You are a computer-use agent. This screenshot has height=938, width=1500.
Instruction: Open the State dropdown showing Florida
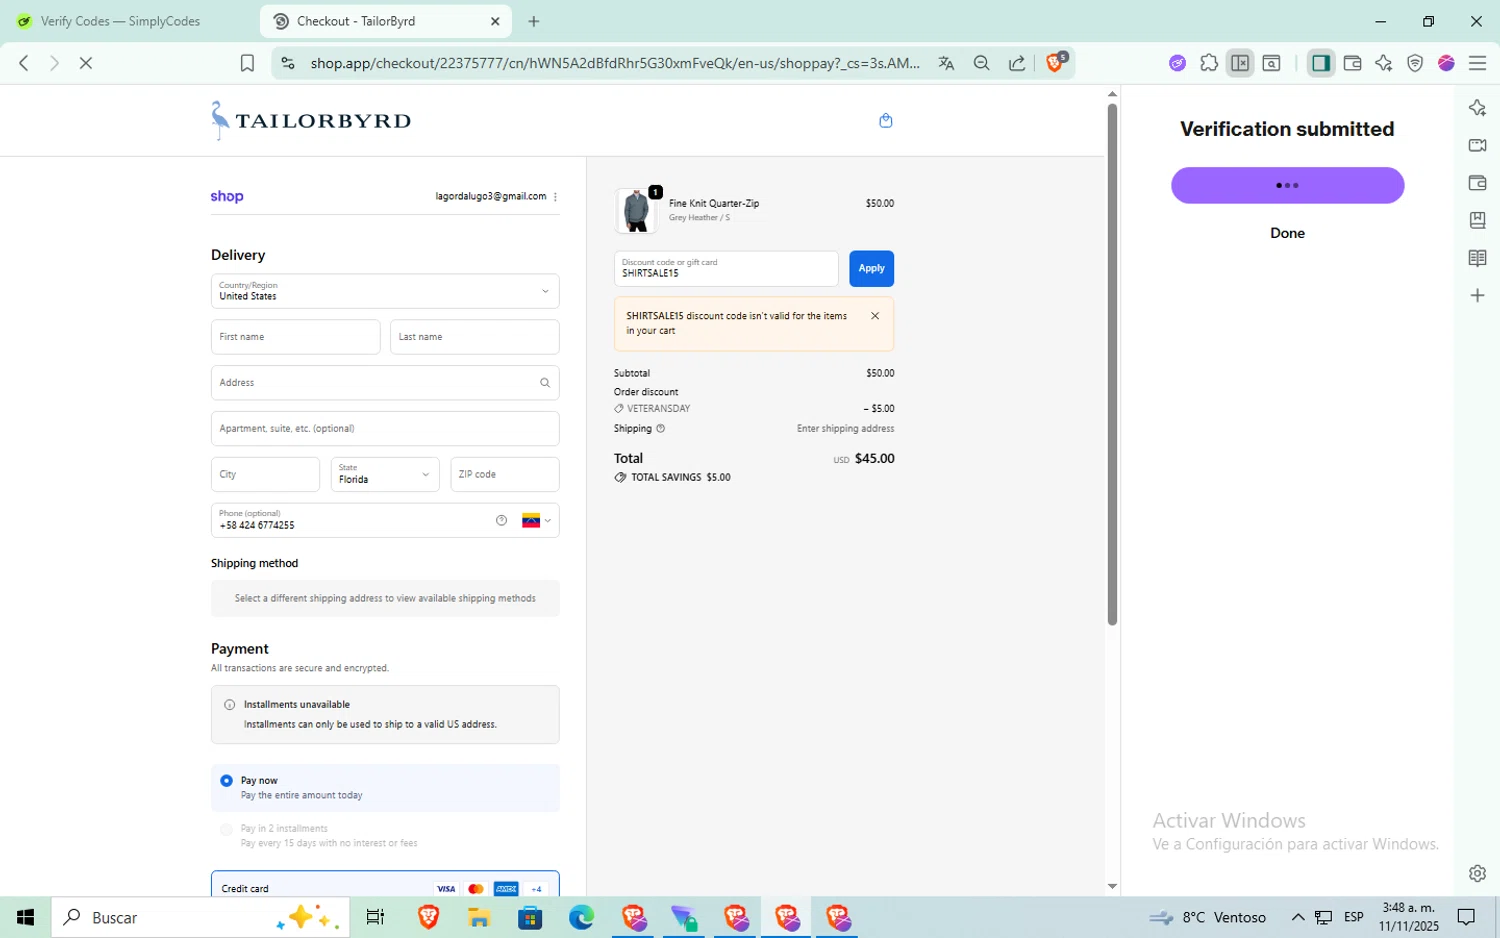tap(385, 474)
